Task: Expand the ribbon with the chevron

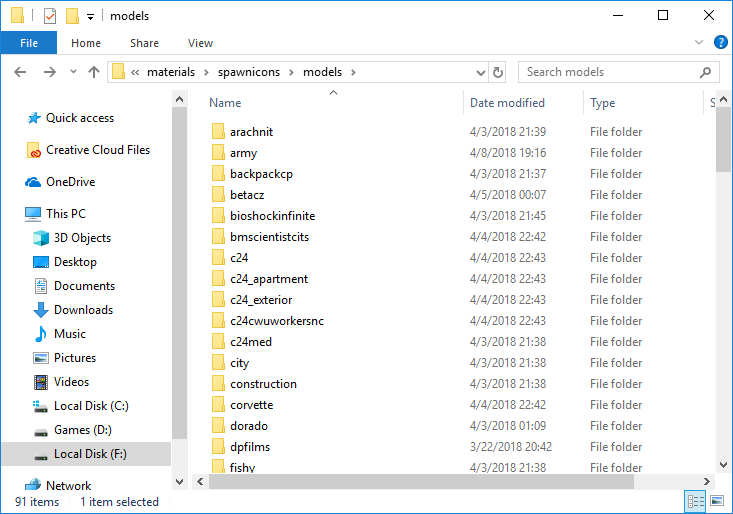Action: click(698, 42)
